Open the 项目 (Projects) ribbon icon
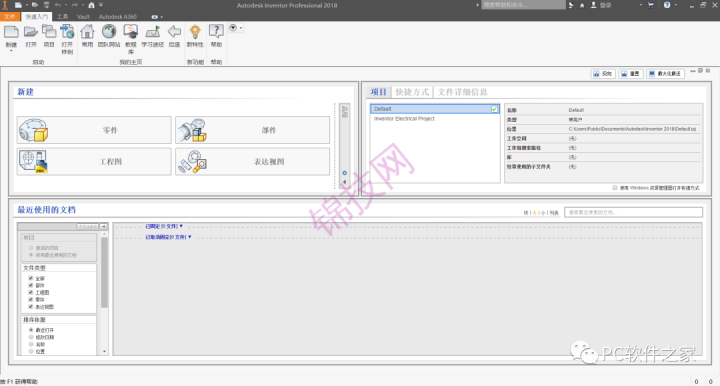Image resolution: width=720 pixels, height=386 pixels. click(x=49, y=32)
